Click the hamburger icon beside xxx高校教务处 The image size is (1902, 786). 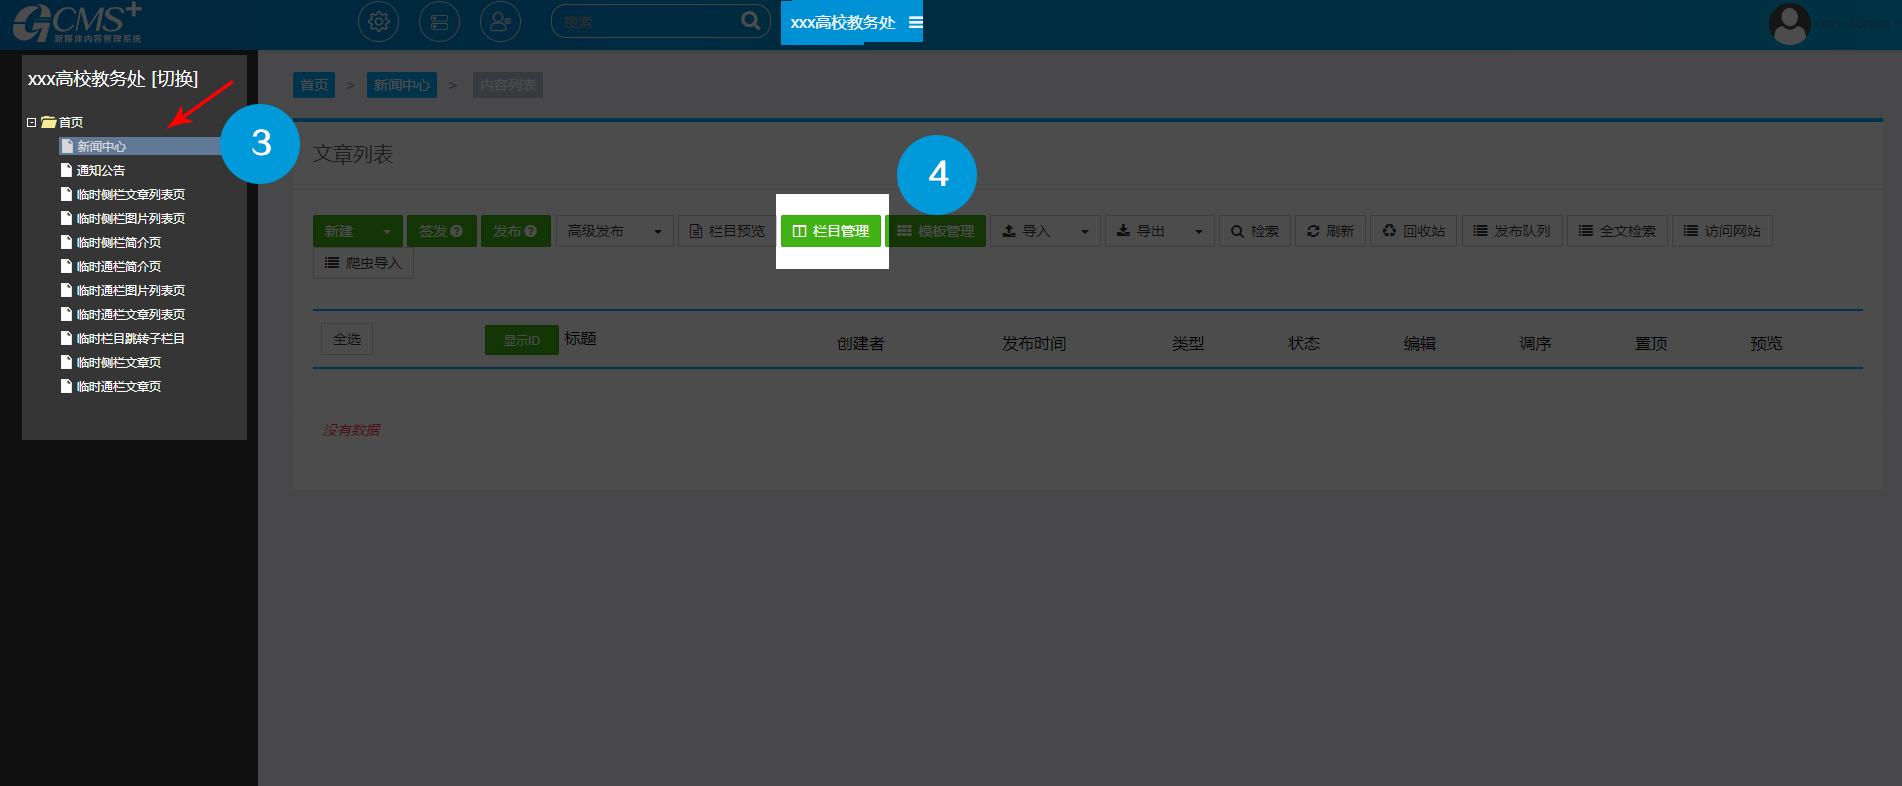coord(915,22)
